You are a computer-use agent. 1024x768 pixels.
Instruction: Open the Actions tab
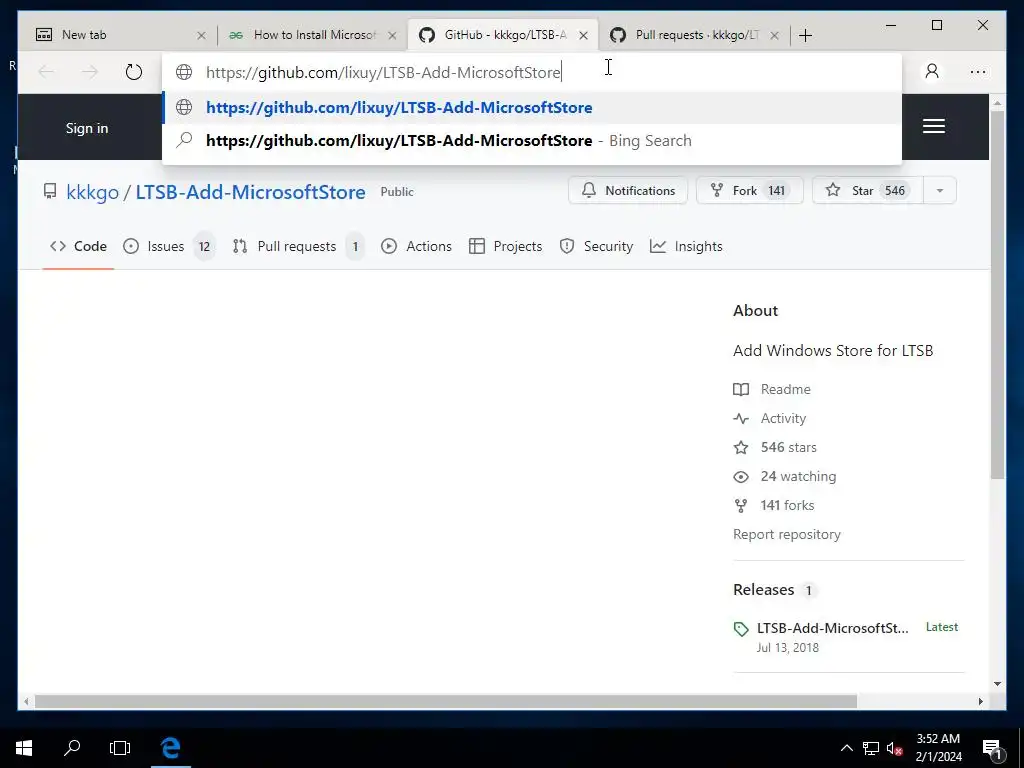pyautogui.click(x=417, y=246)
